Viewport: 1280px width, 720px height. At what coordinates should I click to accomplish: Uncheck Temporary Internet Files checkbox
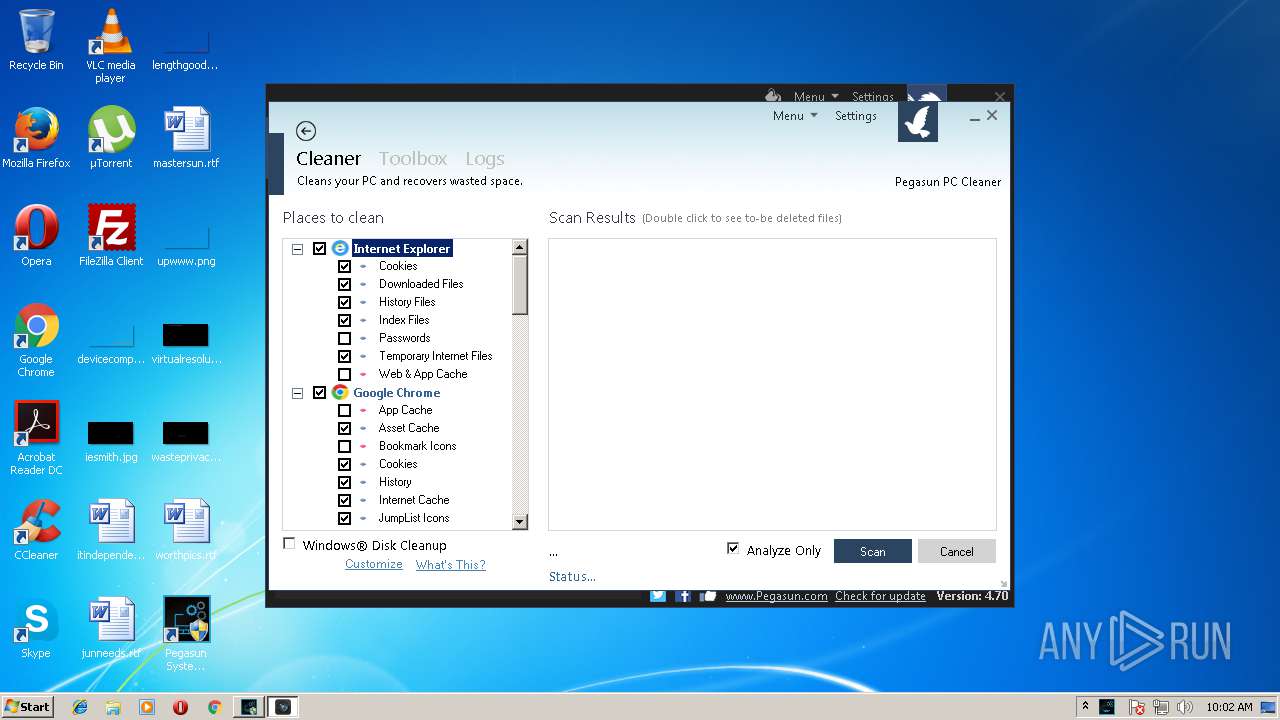tap(344, 357)
